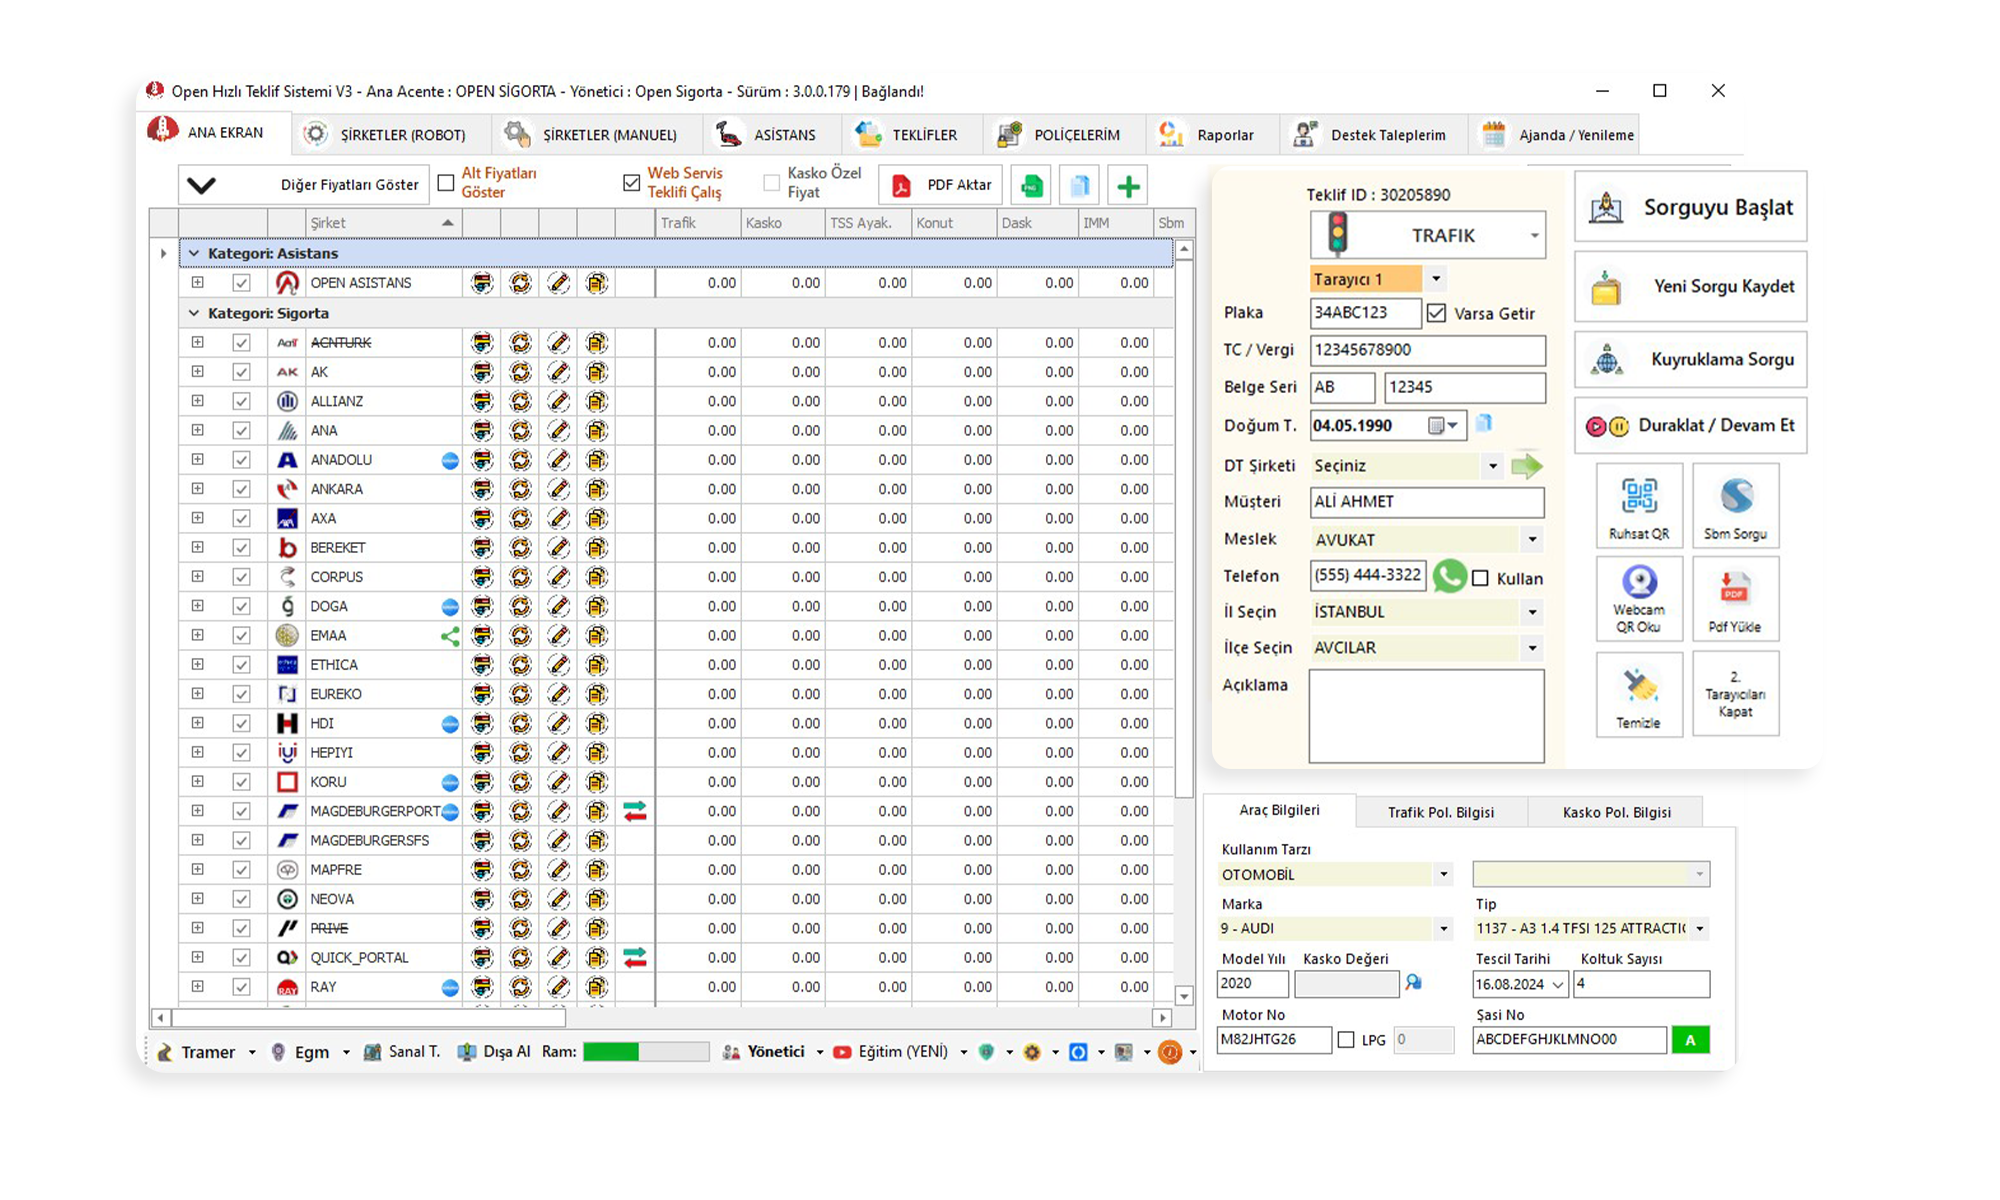2000x1200 pixels.
Task: Click the WhatsApp icon next to Telefon
Action: pos(1450,576)
